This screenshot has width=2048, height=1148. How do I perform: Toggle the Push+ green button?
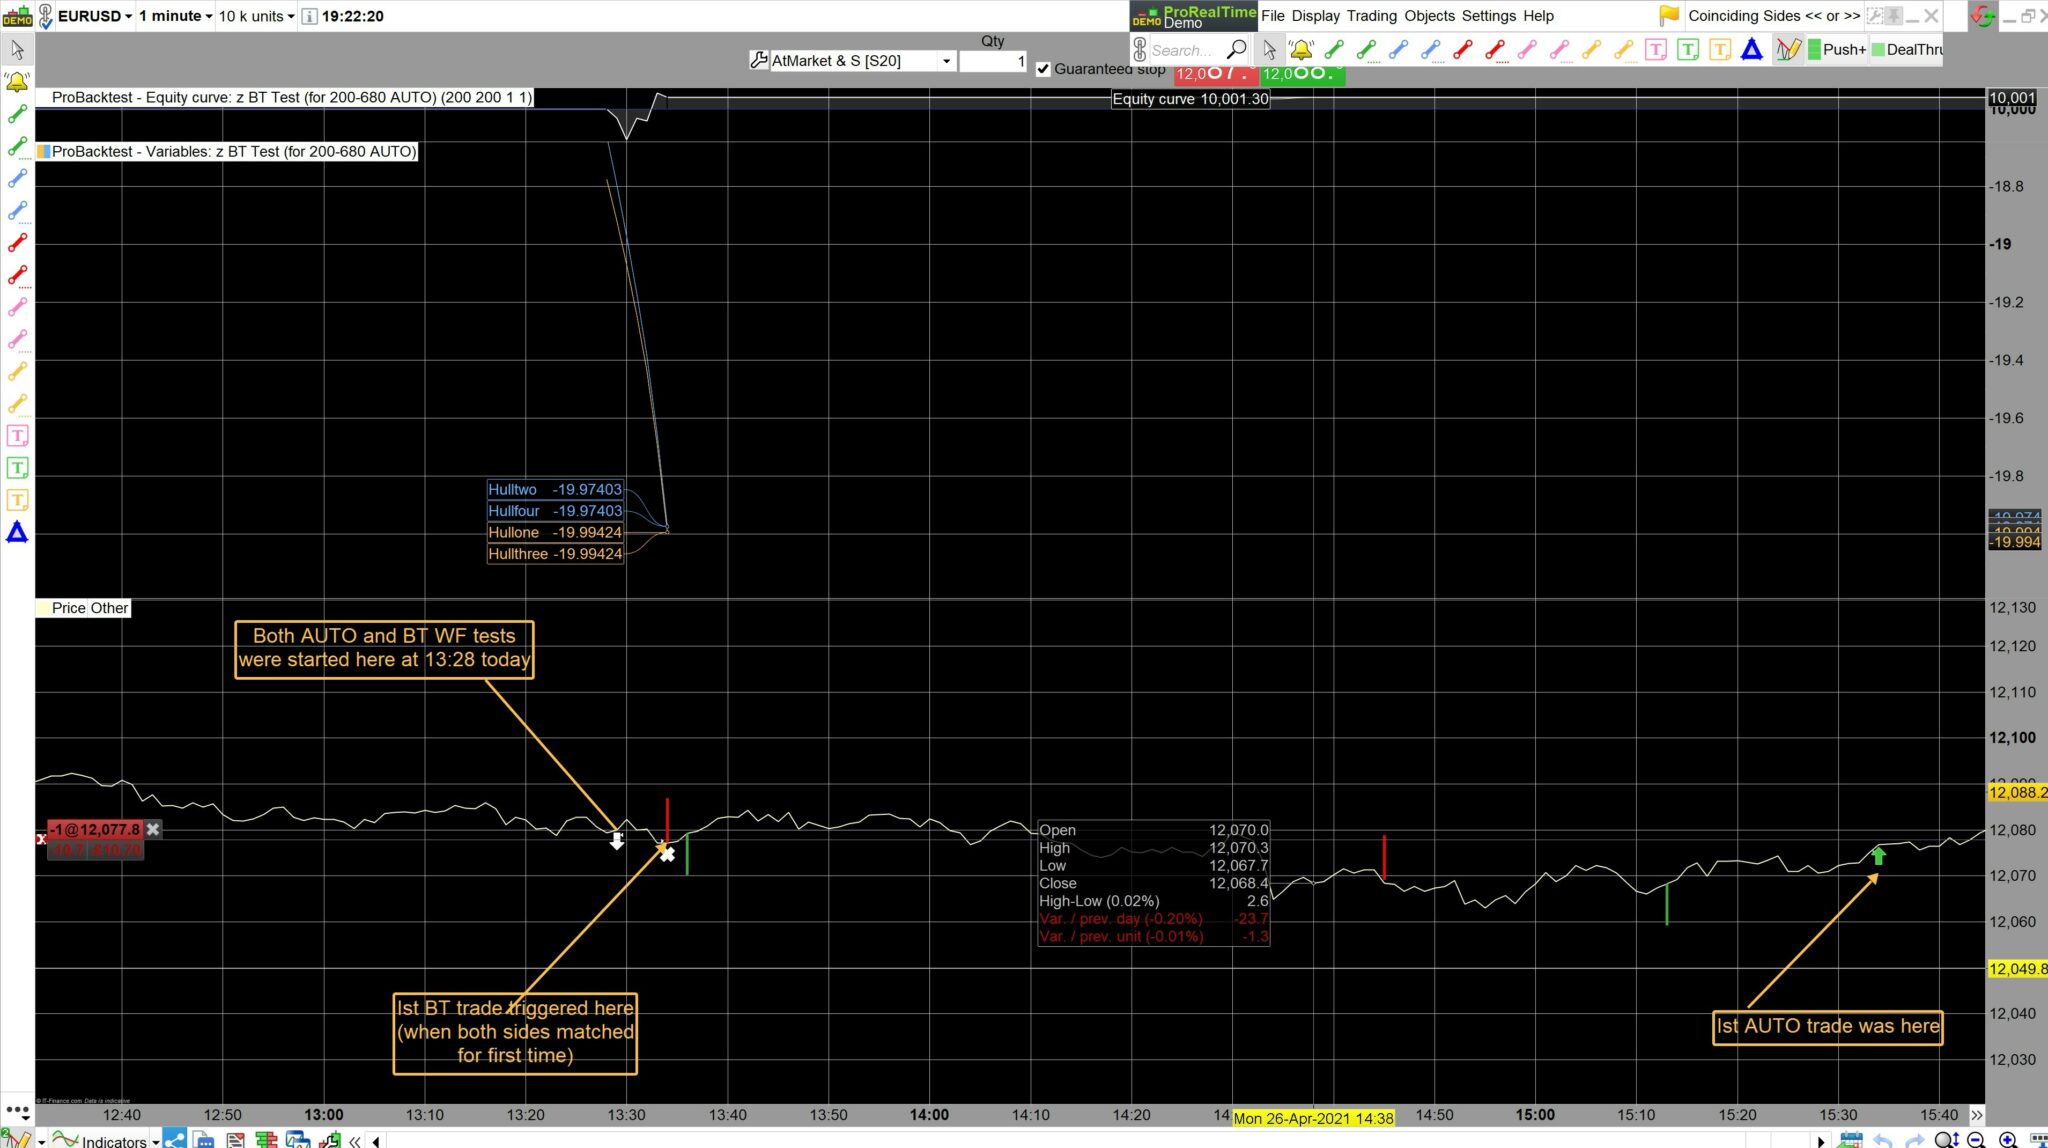pos(1836,49)
